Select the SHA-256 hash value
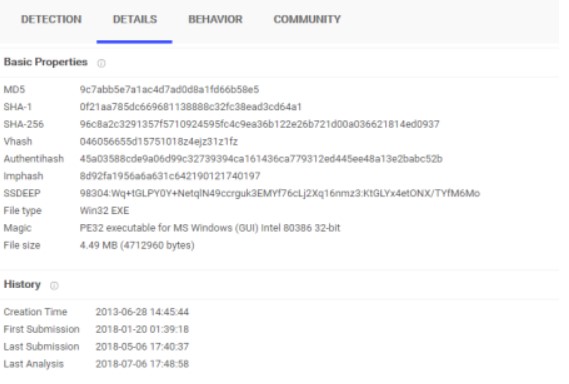Screen dimensions: 569x384 [259, 124]
